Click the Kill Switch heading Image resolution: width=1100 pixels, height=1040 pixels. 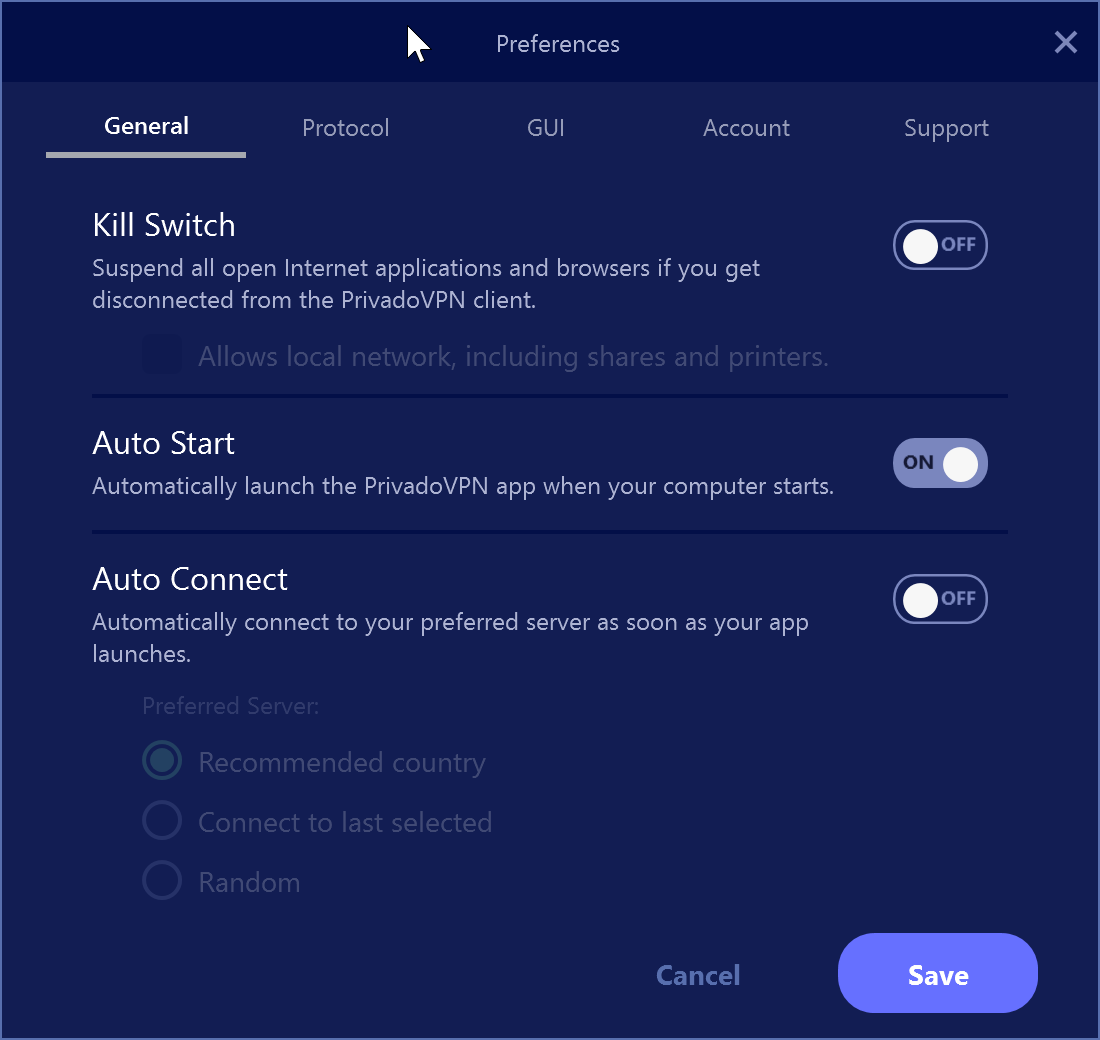tap(163, 225)
